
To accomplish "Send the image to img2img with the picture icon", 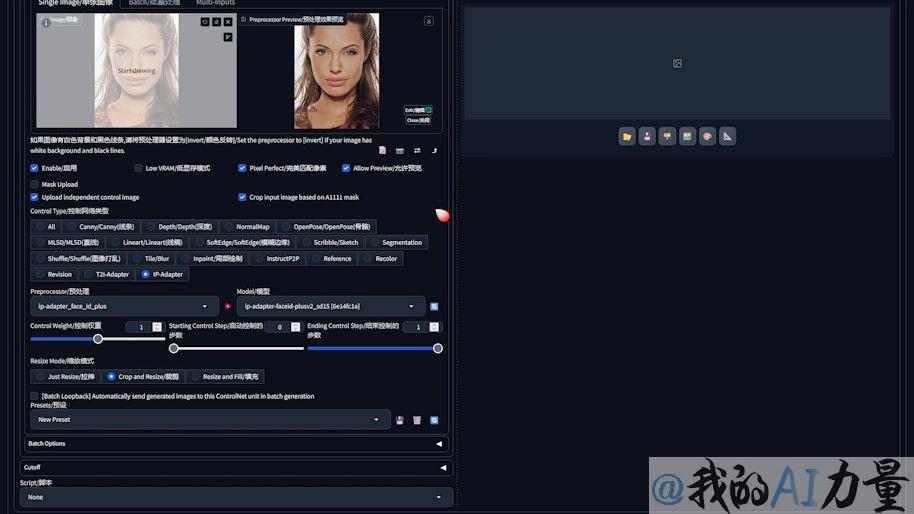I will (687, 136).
